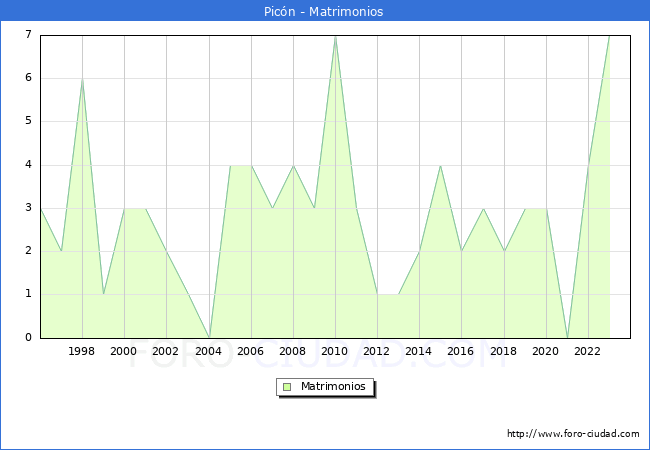The image size is (650, 450).
Task: Click the y-axis value 2
Action: click(28, 251)
